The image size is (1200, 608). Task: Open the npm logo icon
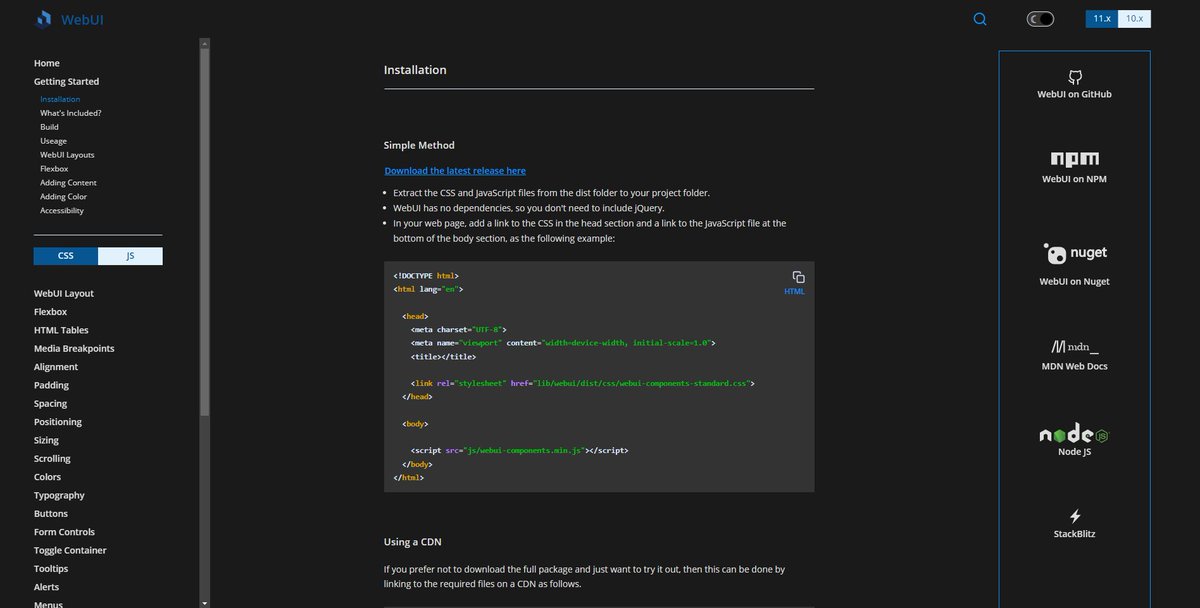[1075, 159]
